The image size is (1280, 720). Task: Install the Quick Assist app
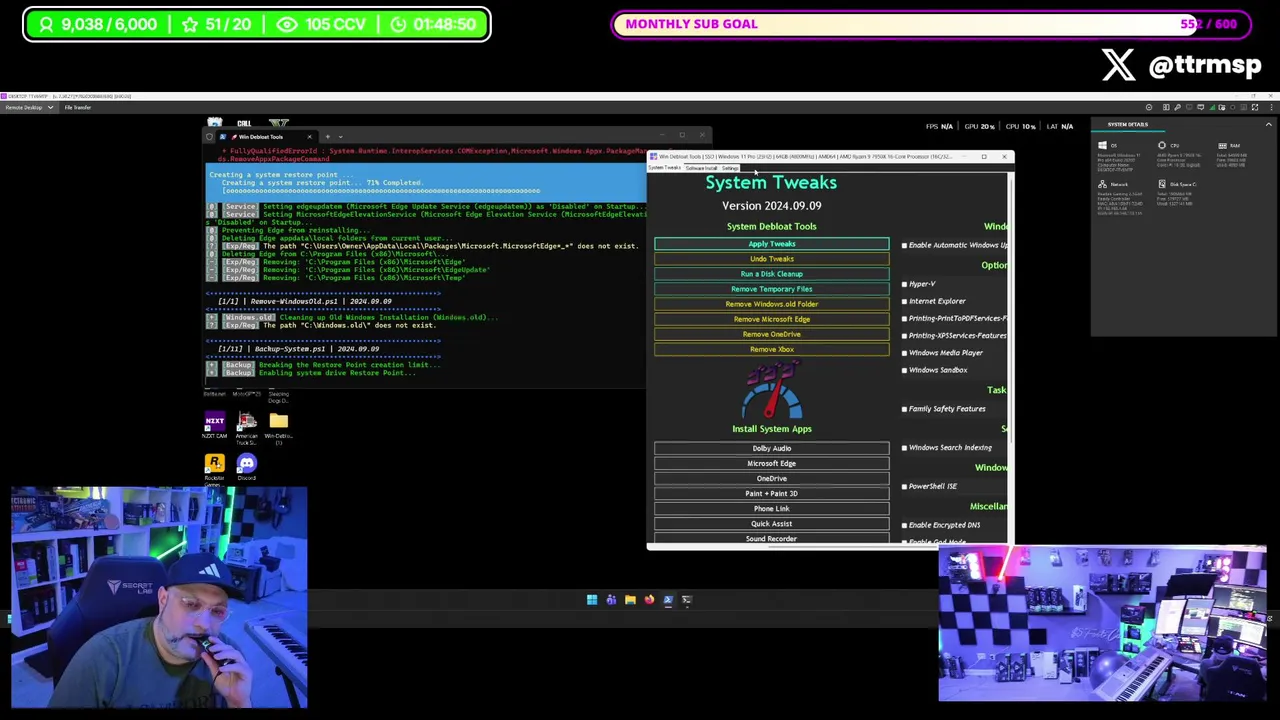tap(771, 523)
